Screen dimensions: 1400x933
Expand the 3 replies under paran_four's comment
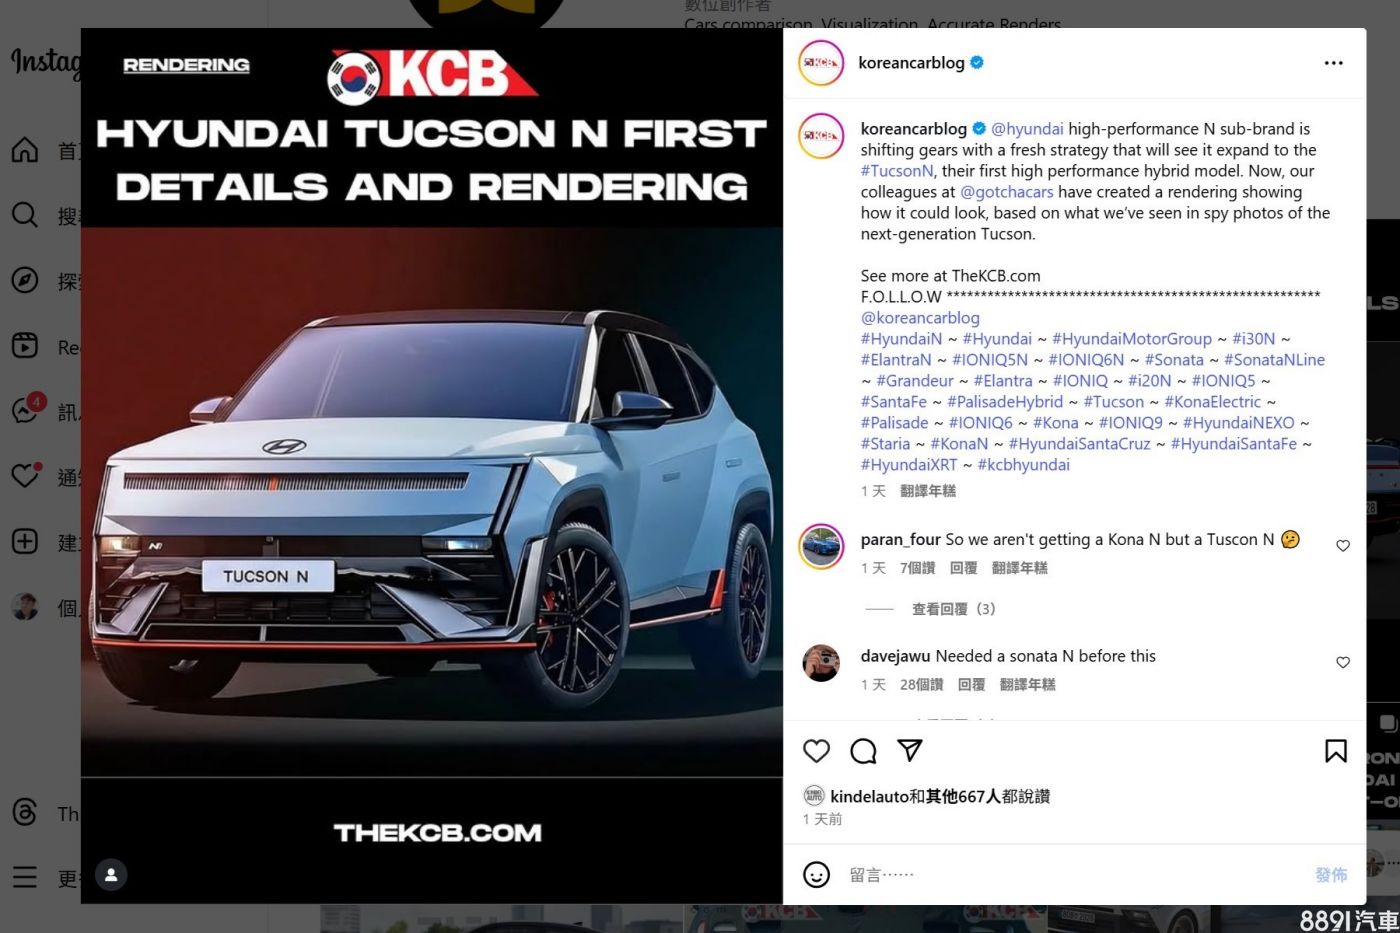pos(953,609)
